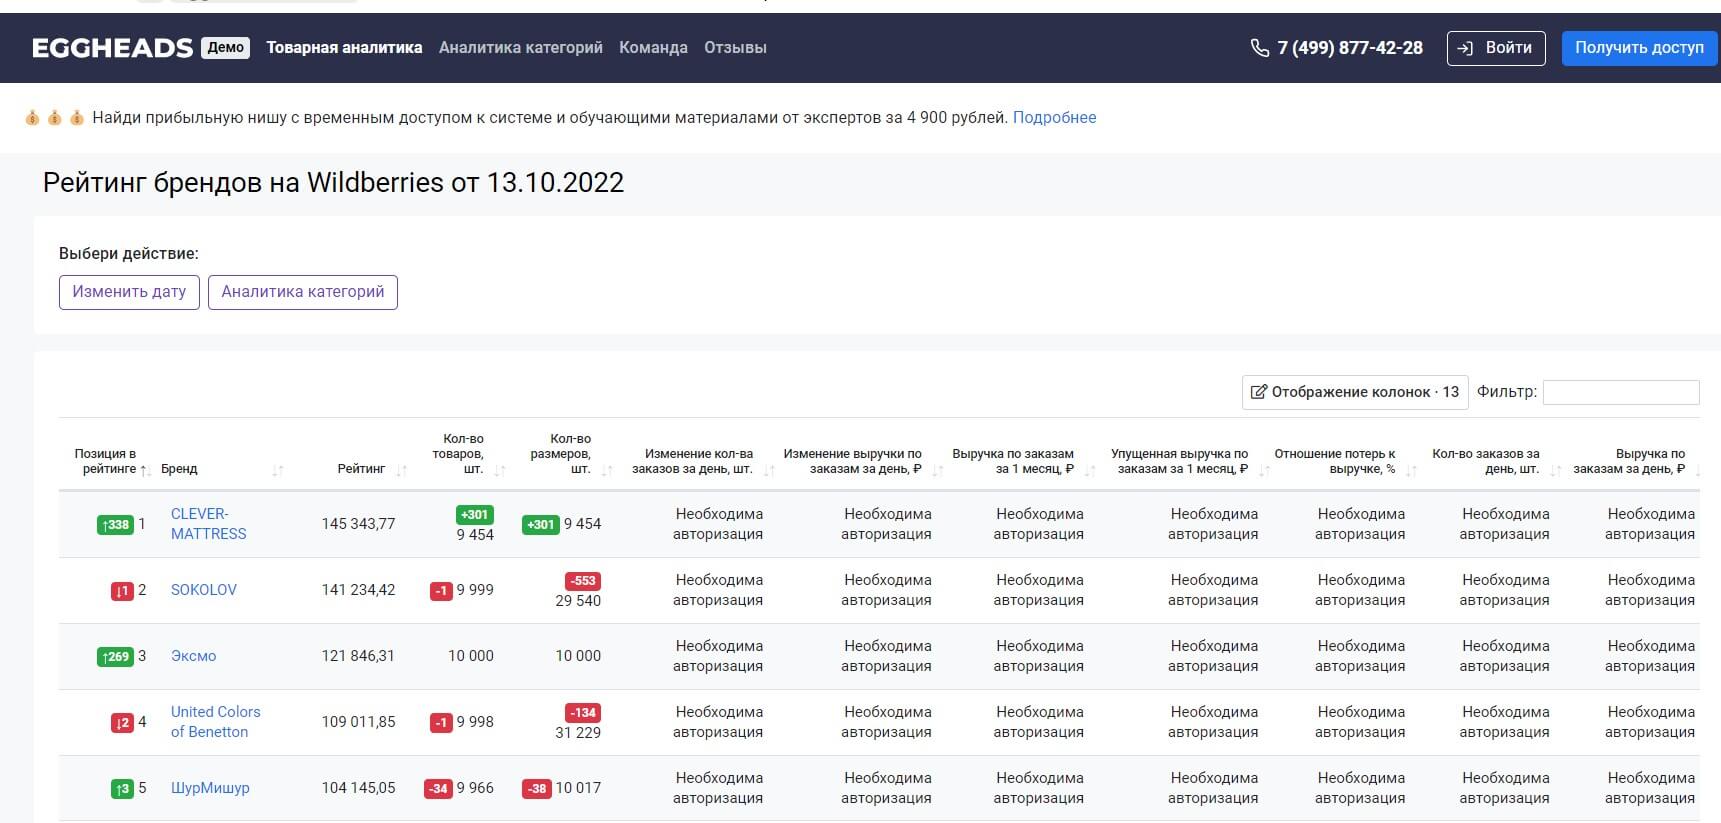Click the -34 badge in ШурМишур row
The image size is (1721, 823).
tap(439, 788)
